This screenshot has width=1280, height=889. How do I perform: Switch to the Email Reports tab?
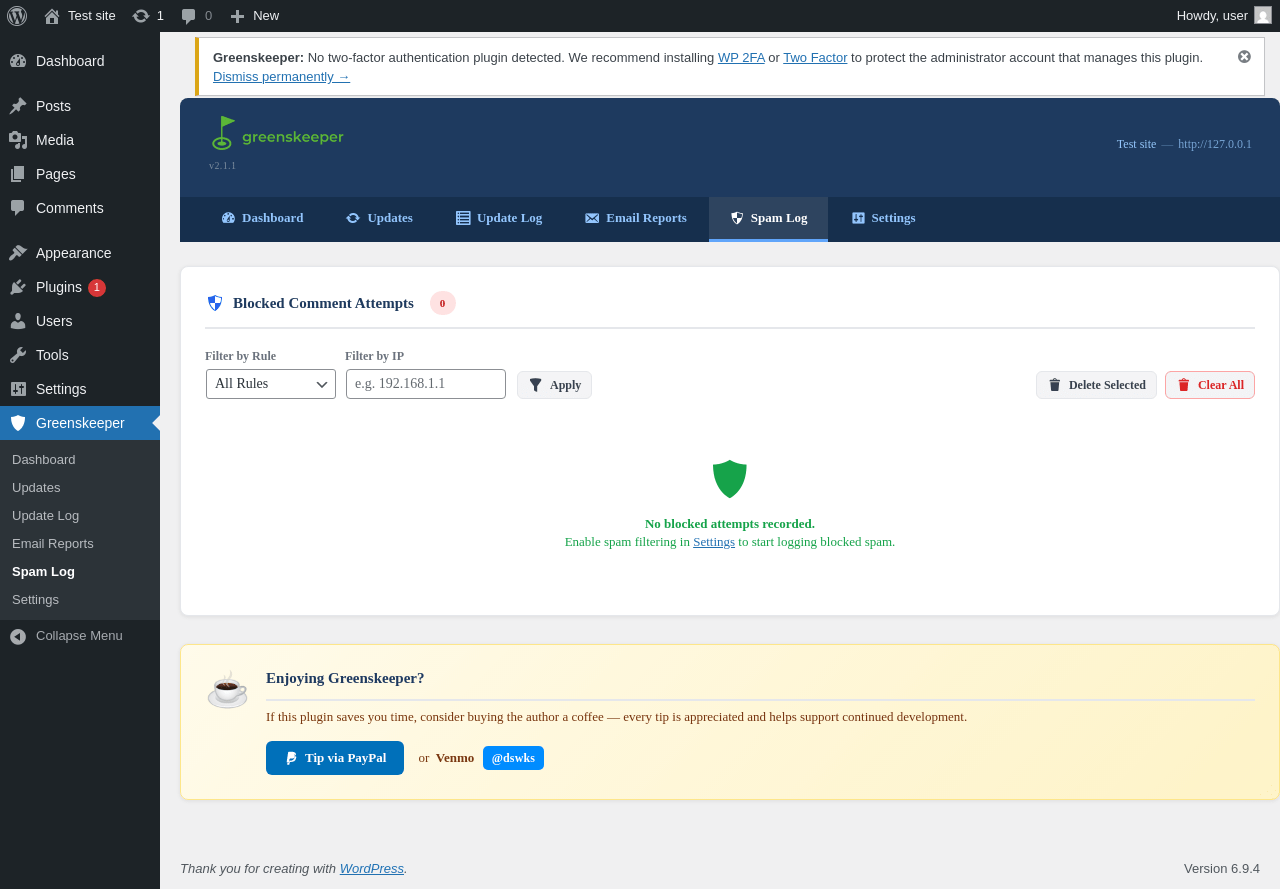click(x=636, y=218)
